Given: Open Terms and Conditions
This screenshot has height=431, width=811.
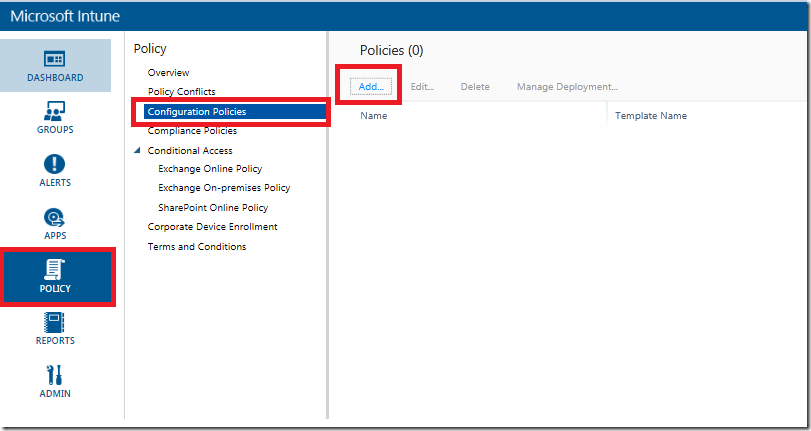Looking at the screenshot, I should [x=197, y=247].
